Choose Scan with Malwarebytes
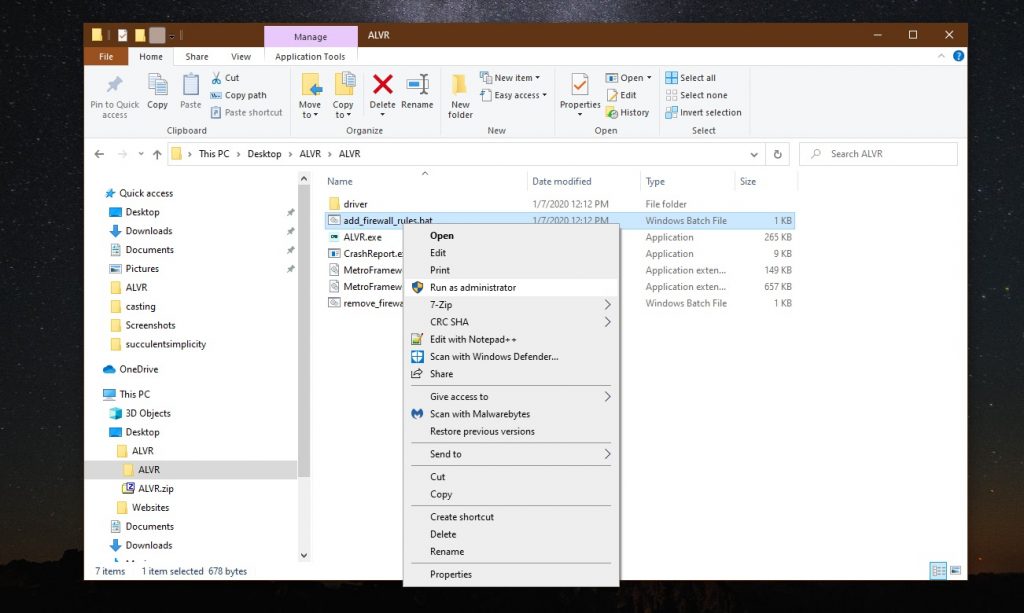This screenshot has width=1024, height=613. click(511, 414)
